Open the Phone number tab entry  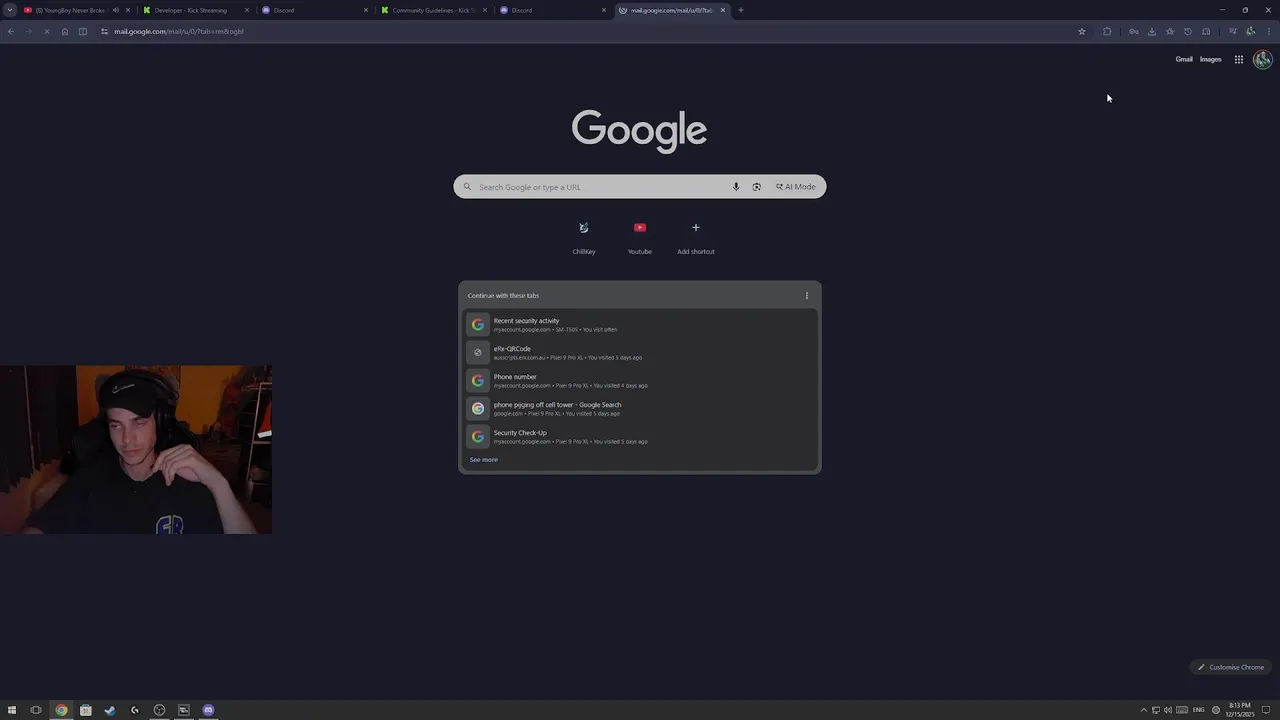(640, 381)
